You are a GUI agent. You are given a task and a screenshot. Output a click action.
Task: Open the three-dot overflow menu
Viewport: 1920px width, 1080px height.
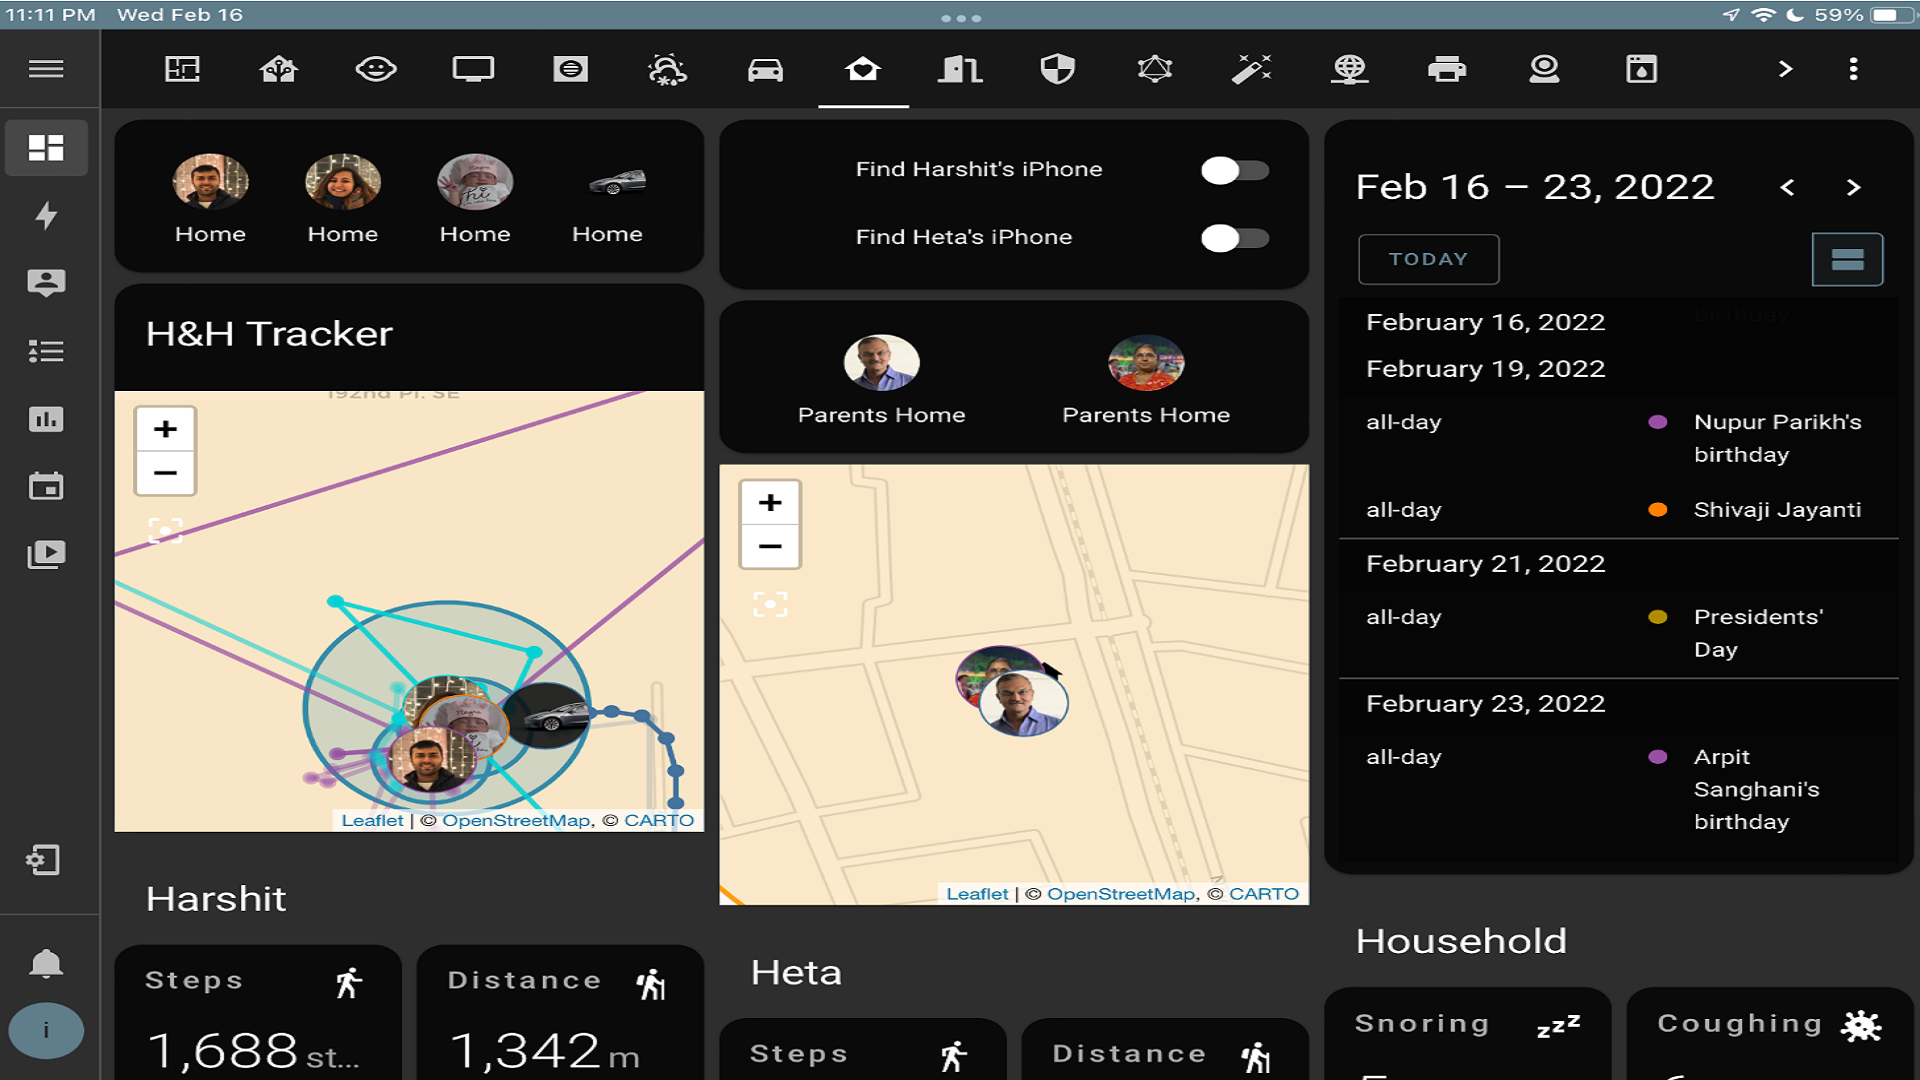[x=1853, y=69]
